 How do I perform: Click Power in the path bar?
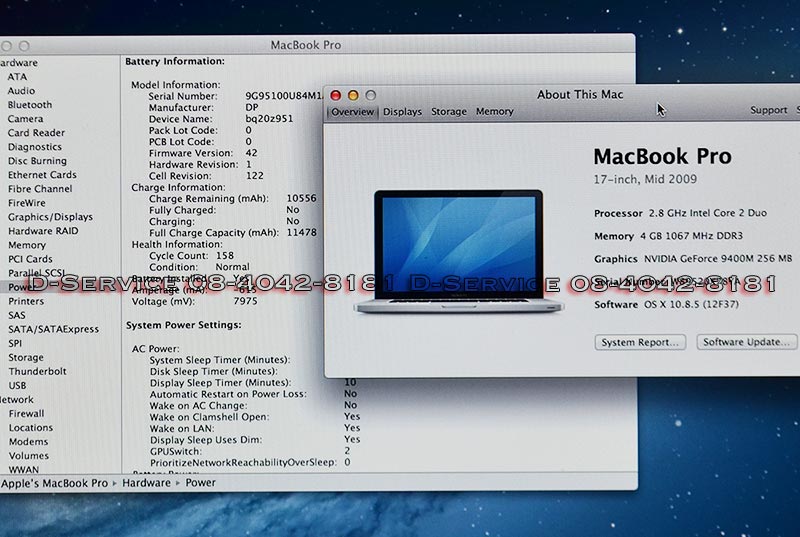pos(201,483)
